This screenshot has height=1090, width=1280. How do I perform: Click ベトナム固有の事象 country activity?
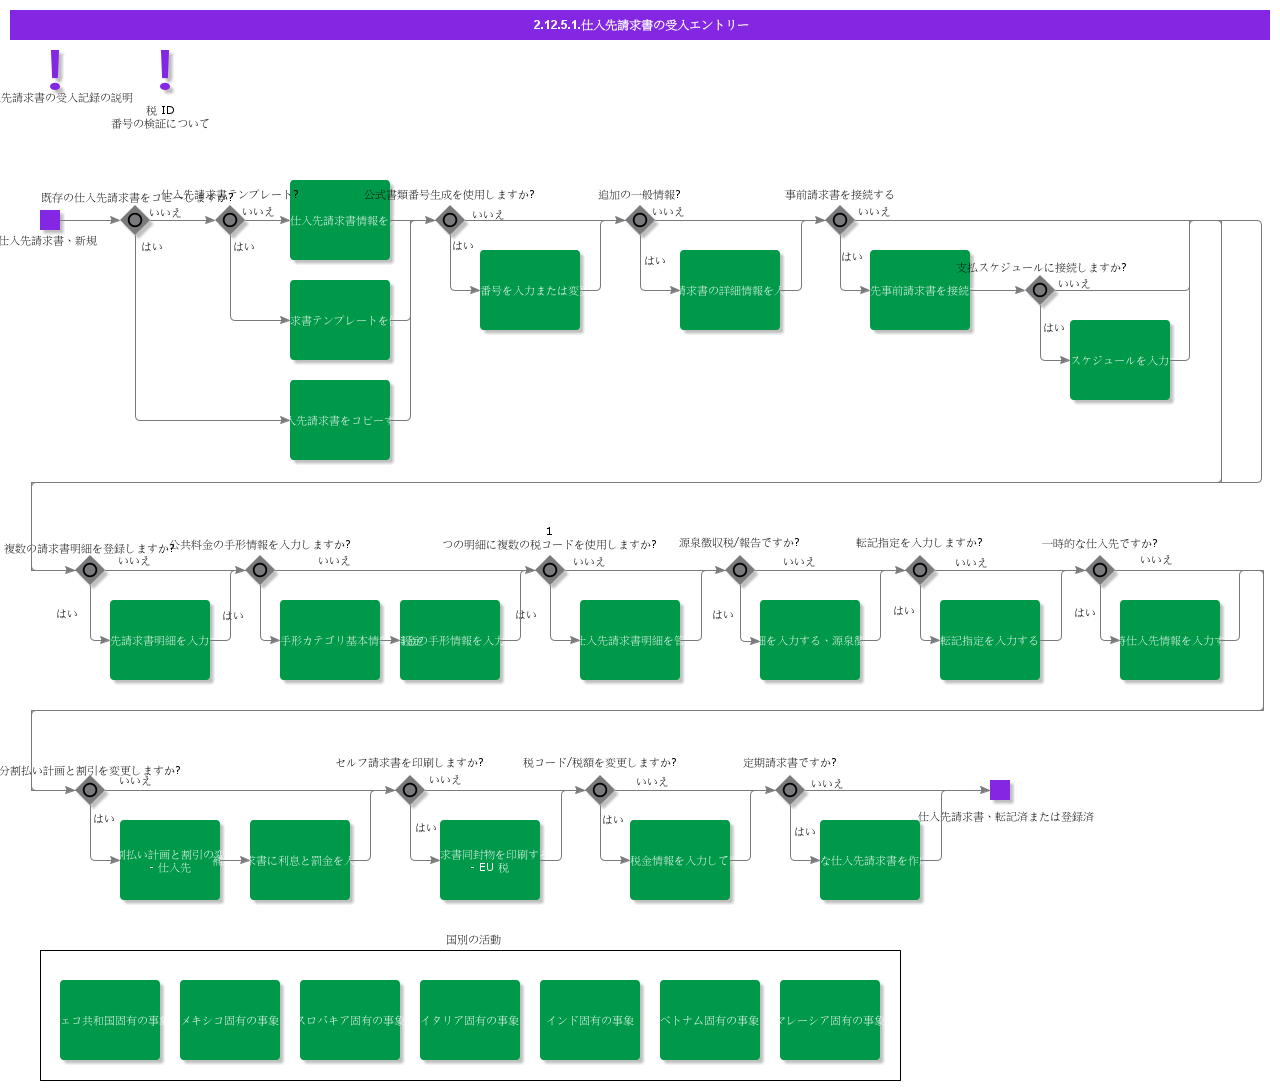coord(710,1020)
